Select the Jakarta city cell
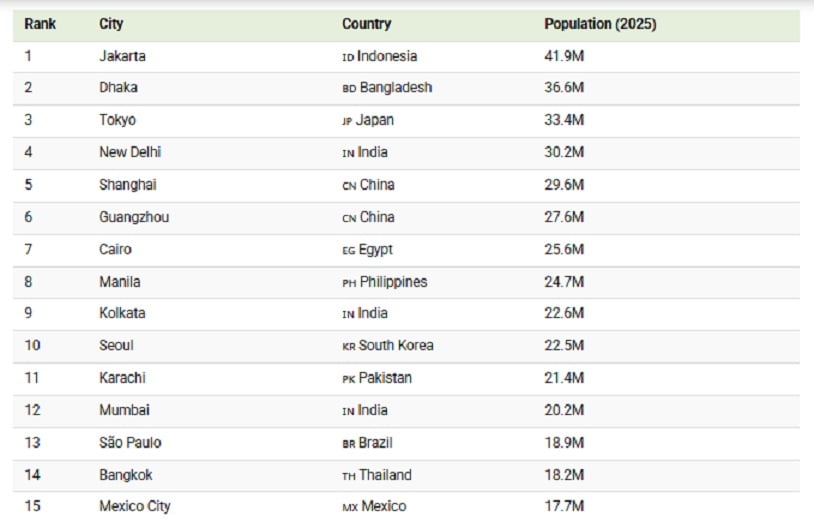The image size is (814, 522). tap(122, 56)
